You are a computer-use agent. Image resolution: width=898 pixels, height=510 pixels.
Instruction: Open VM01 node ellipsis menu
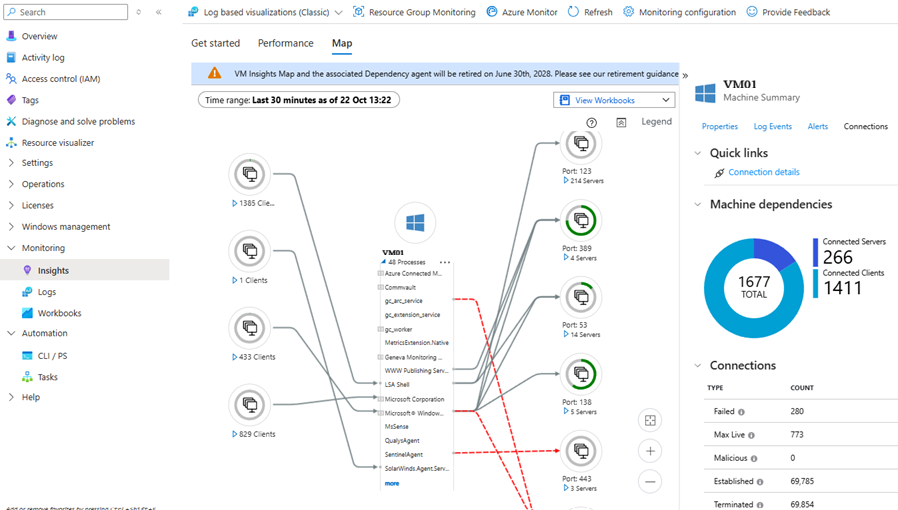(x=445, y=262)
